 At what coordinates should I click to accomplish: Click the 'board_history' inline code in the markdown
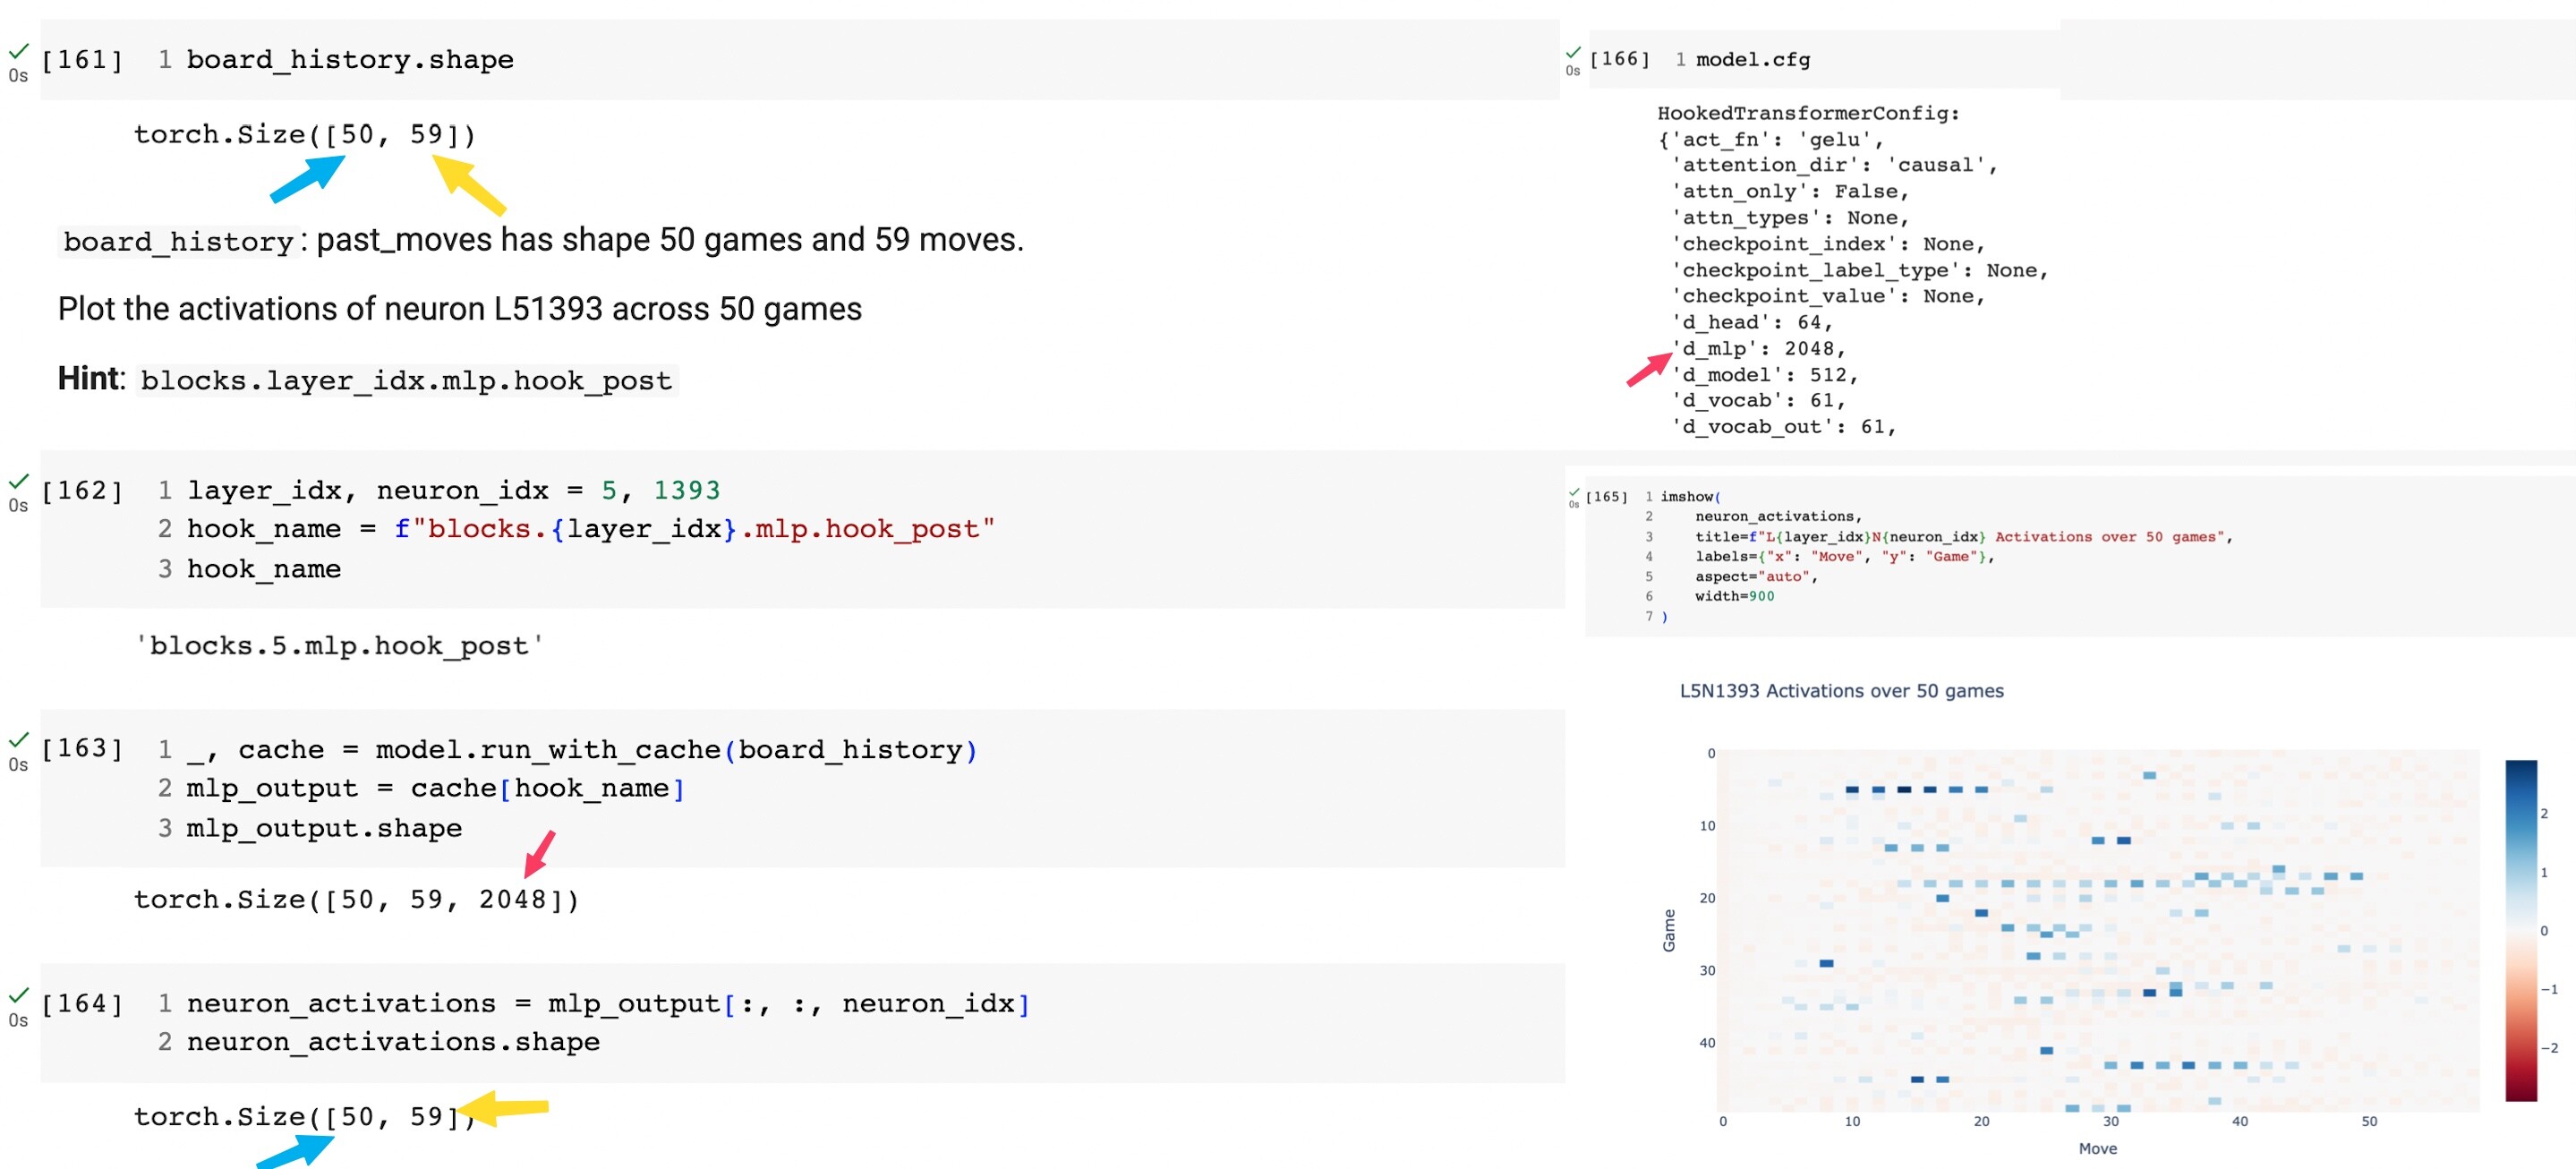coord(178,242)
